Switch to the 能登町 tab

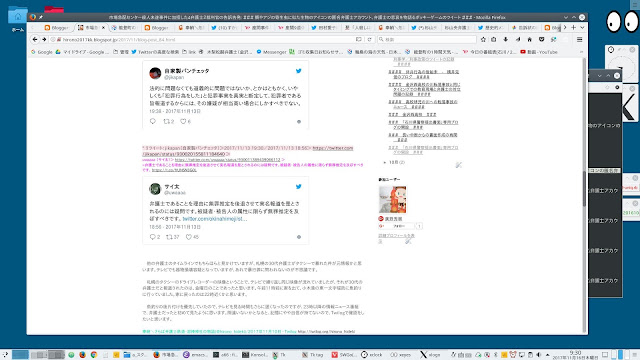(124, 28)
